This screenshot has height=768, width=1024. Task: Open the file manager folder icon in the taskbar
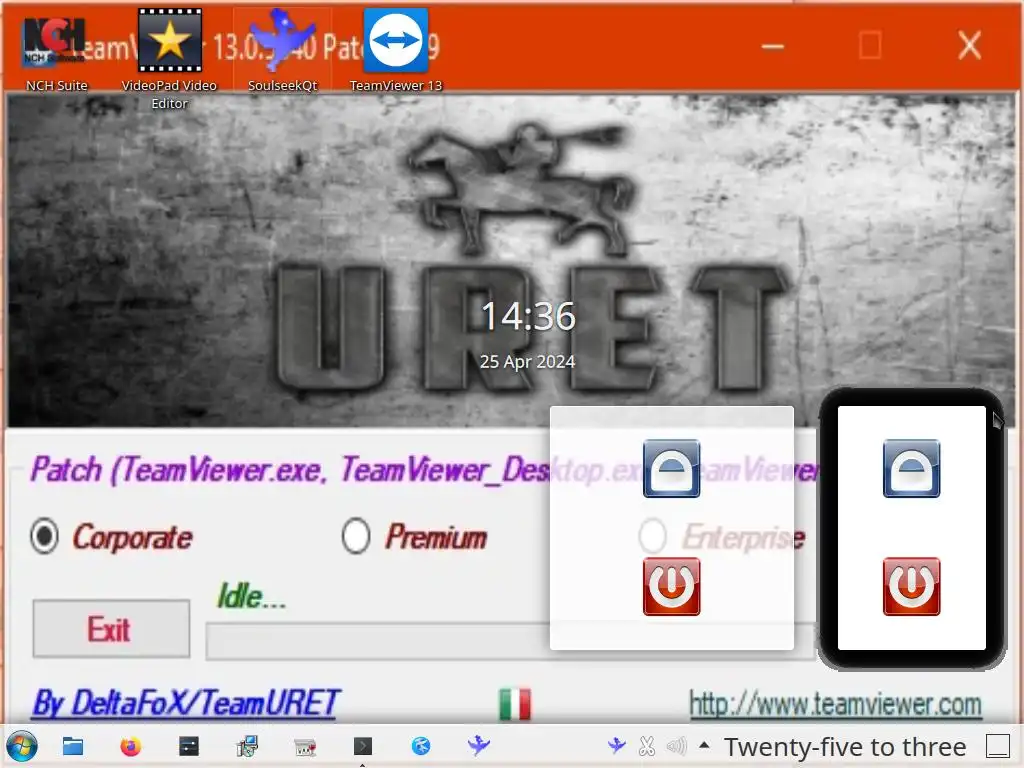click(72, 746)
